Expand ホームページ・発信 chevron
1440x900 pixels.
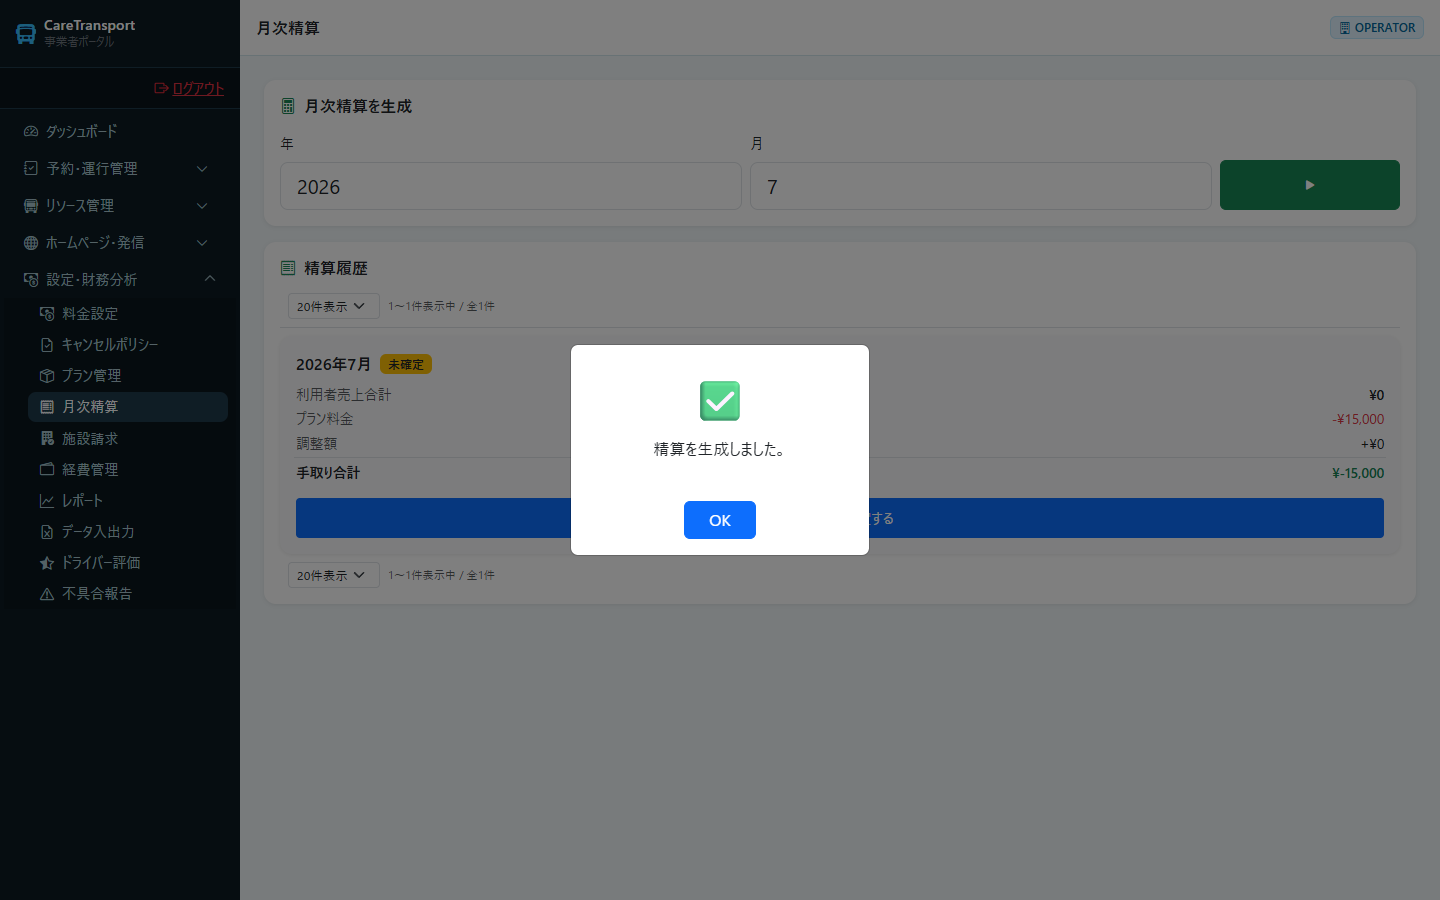pyautogui.click(x=202, y=243)
